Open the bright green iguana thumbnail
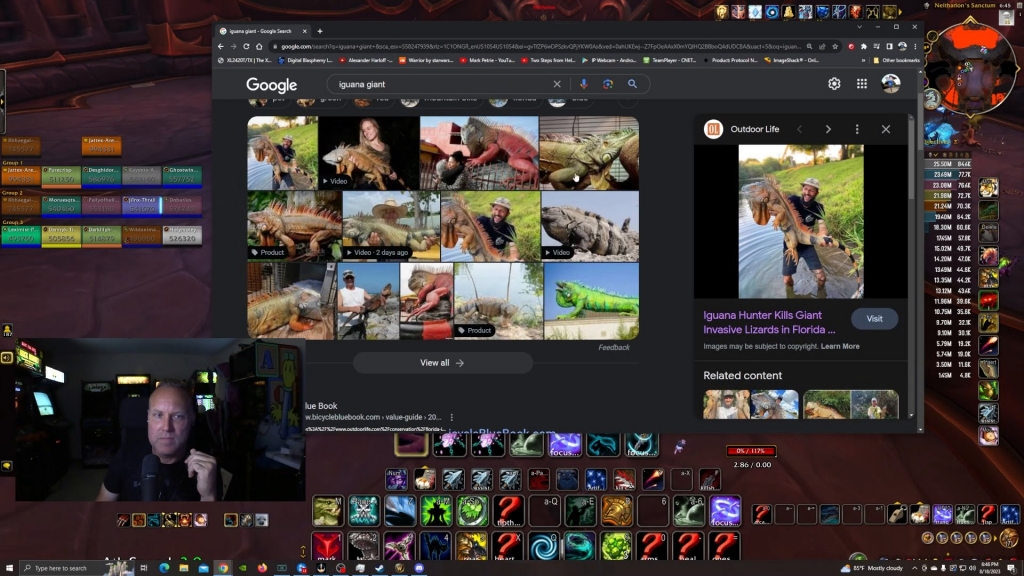1024x576 pixels. coord(592,301)
